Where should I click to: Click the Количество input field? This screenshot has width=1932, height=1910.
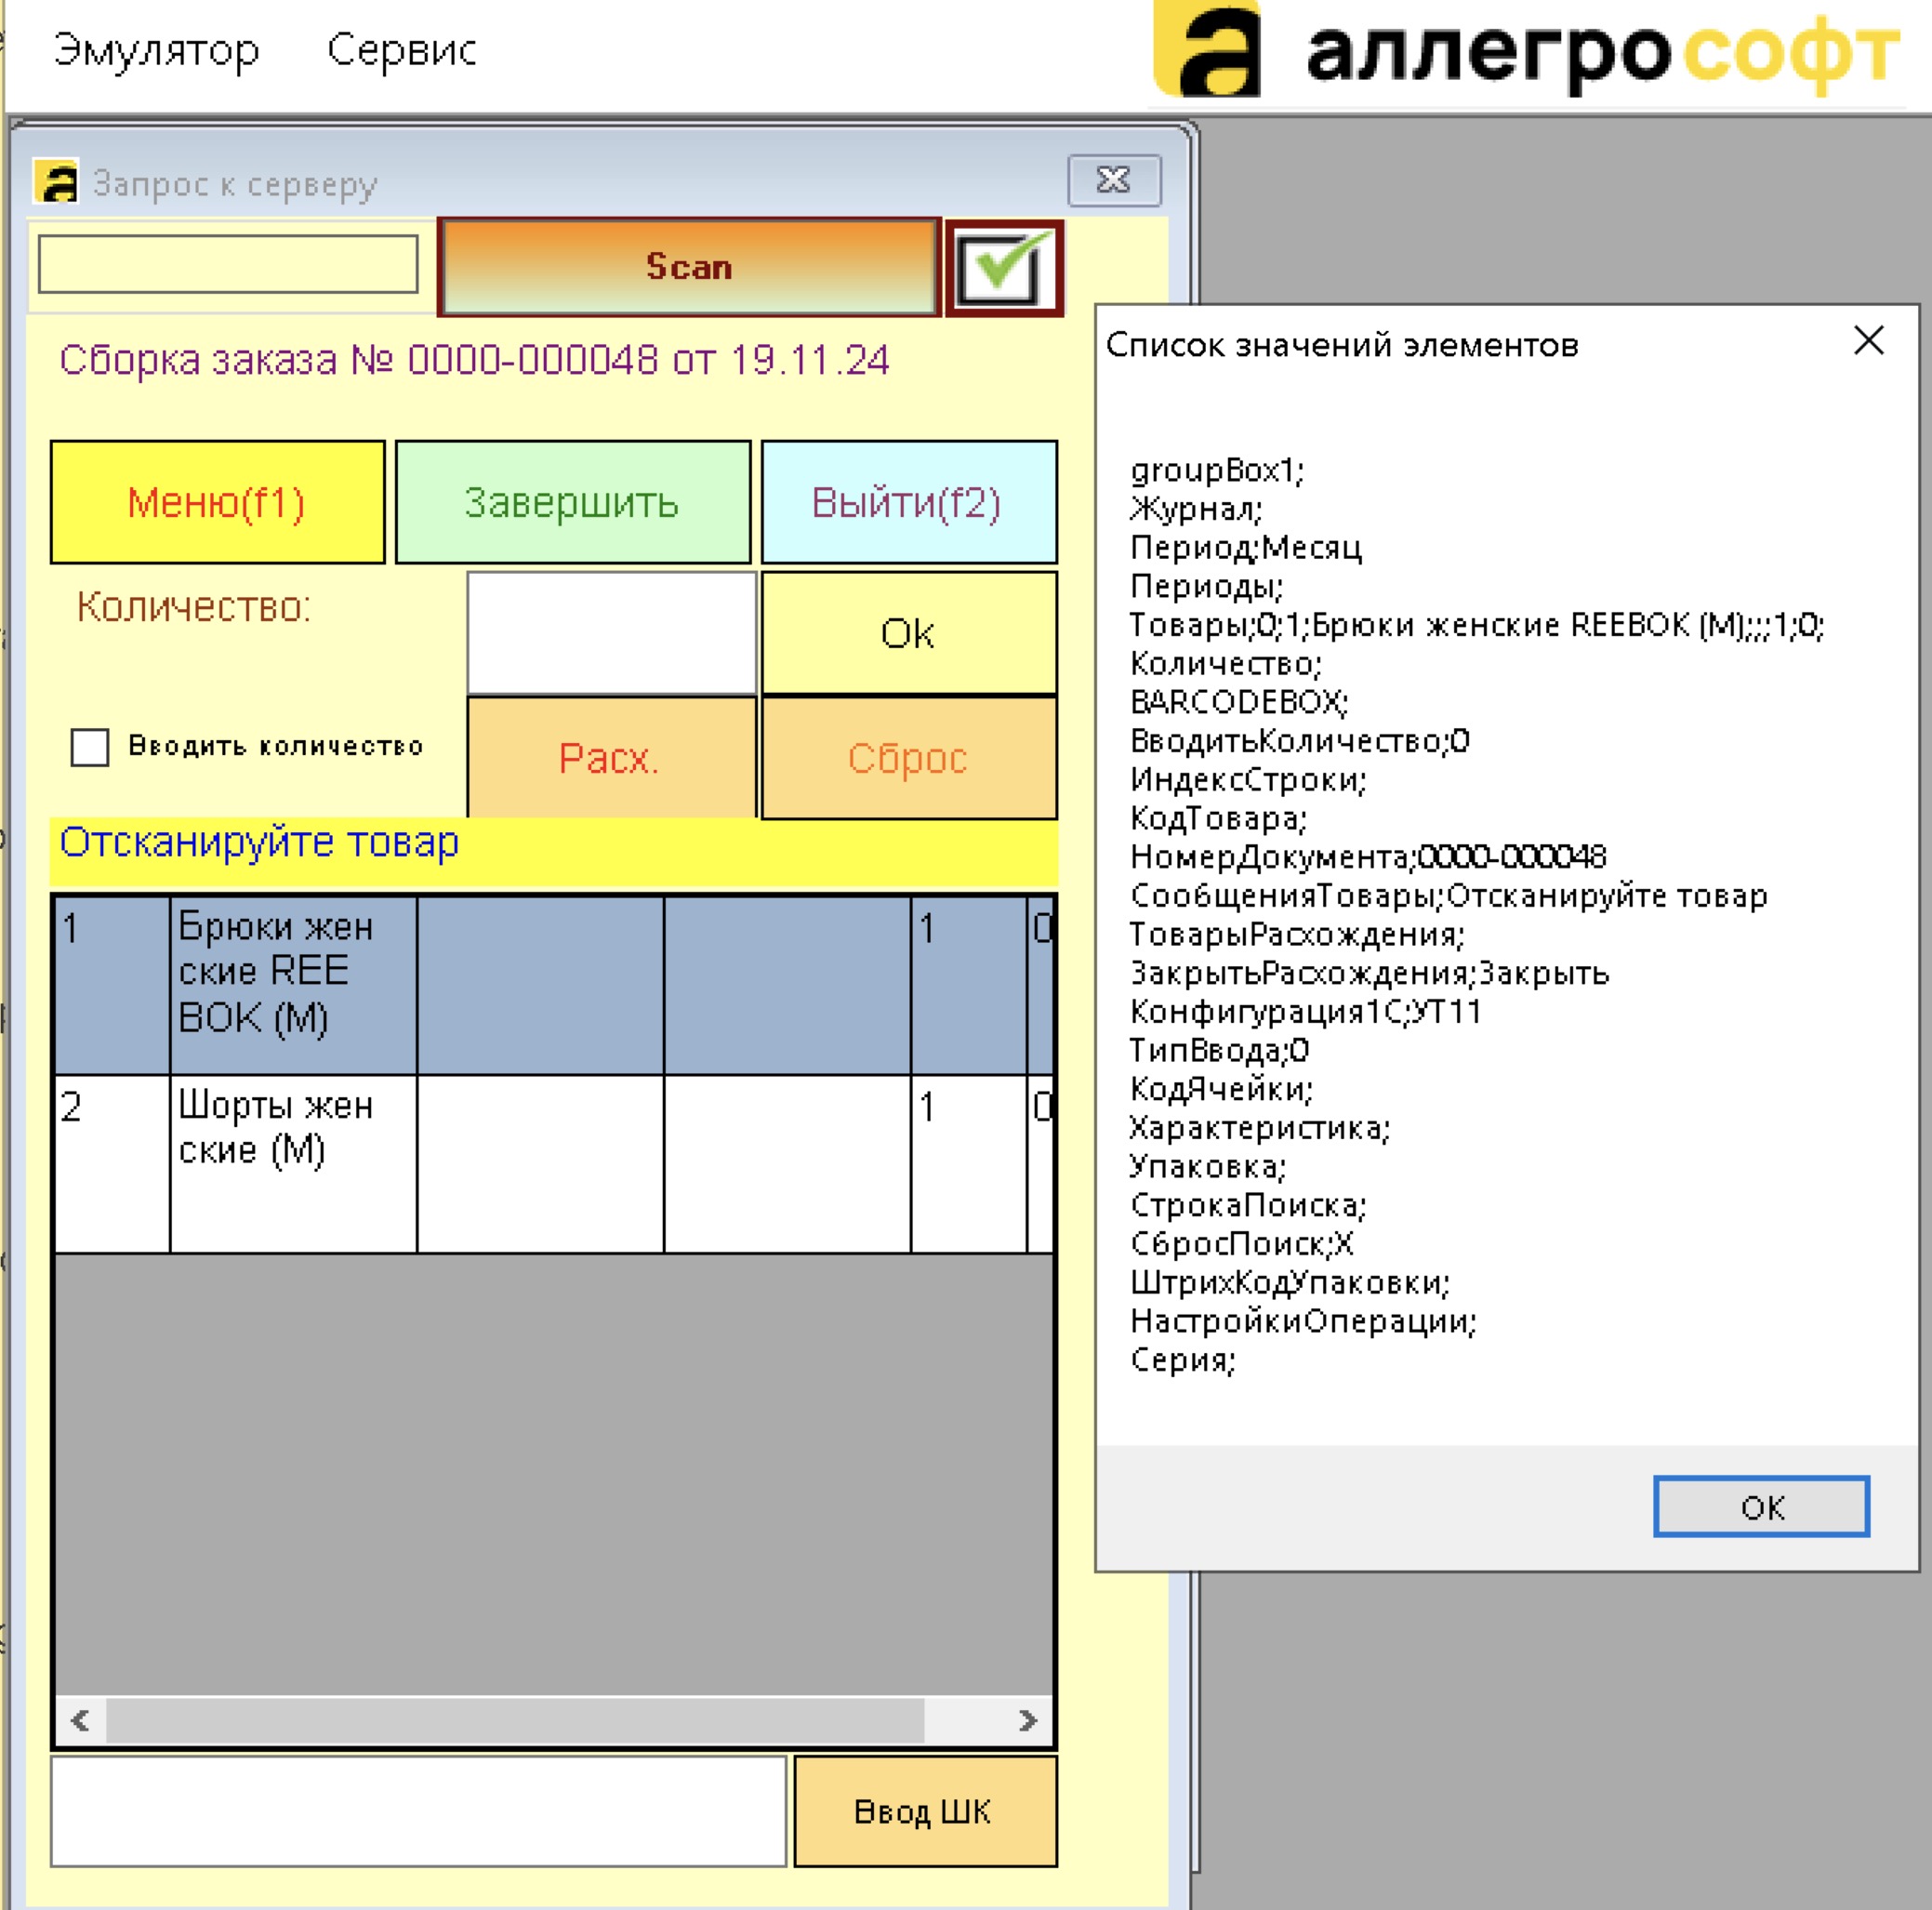coord(611,632)
